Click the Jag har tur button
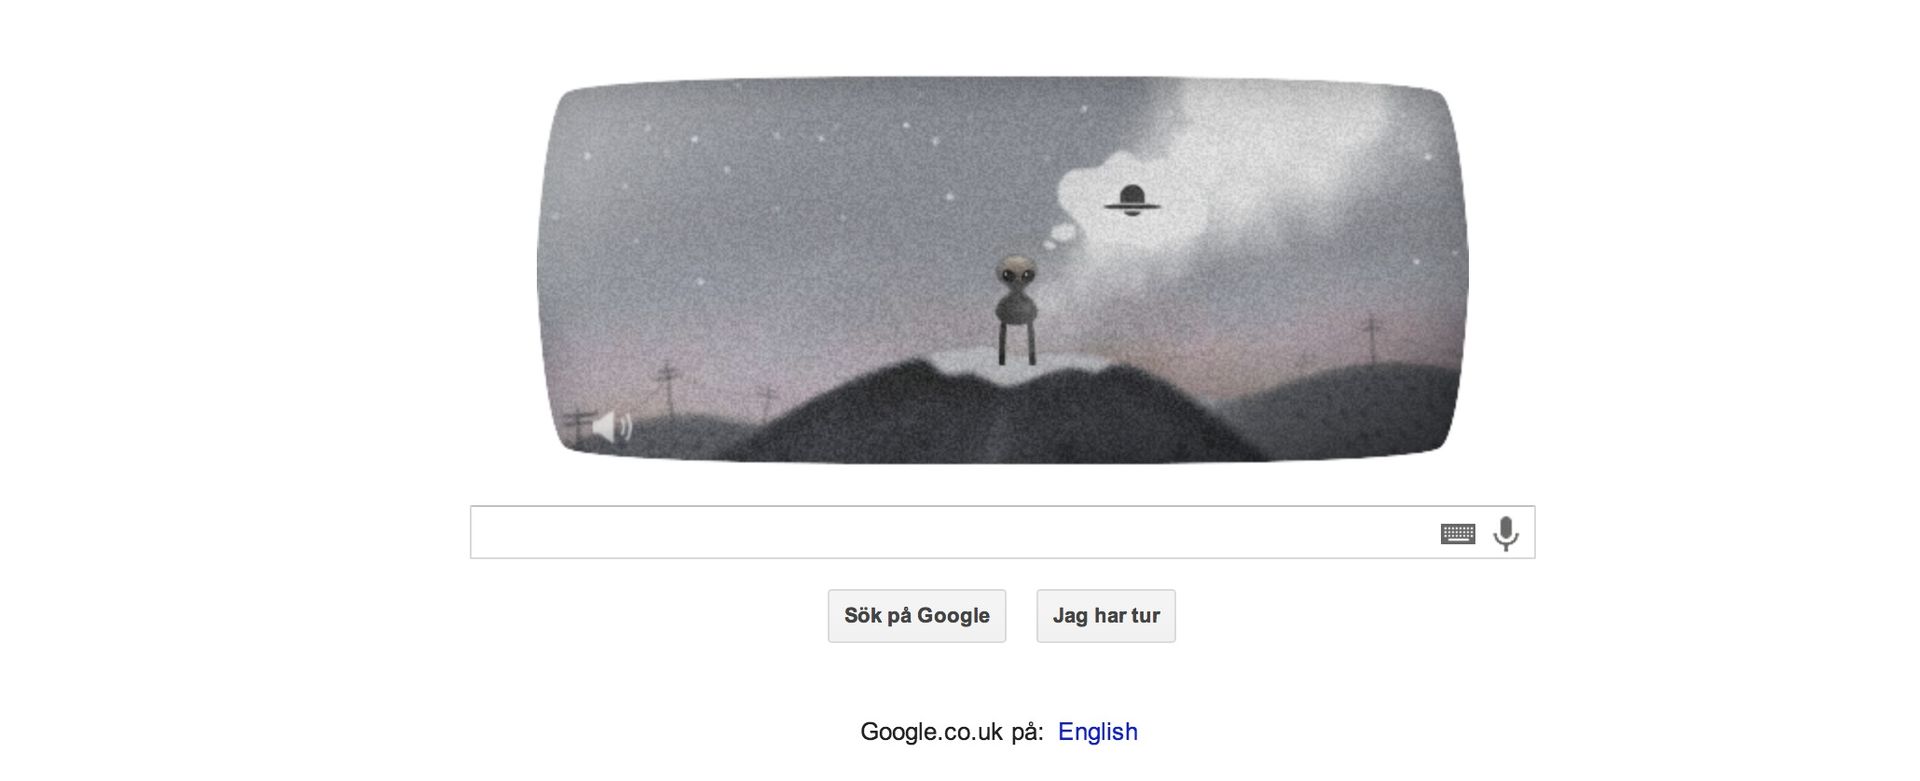1920x781 pixels. [1106, 616]
